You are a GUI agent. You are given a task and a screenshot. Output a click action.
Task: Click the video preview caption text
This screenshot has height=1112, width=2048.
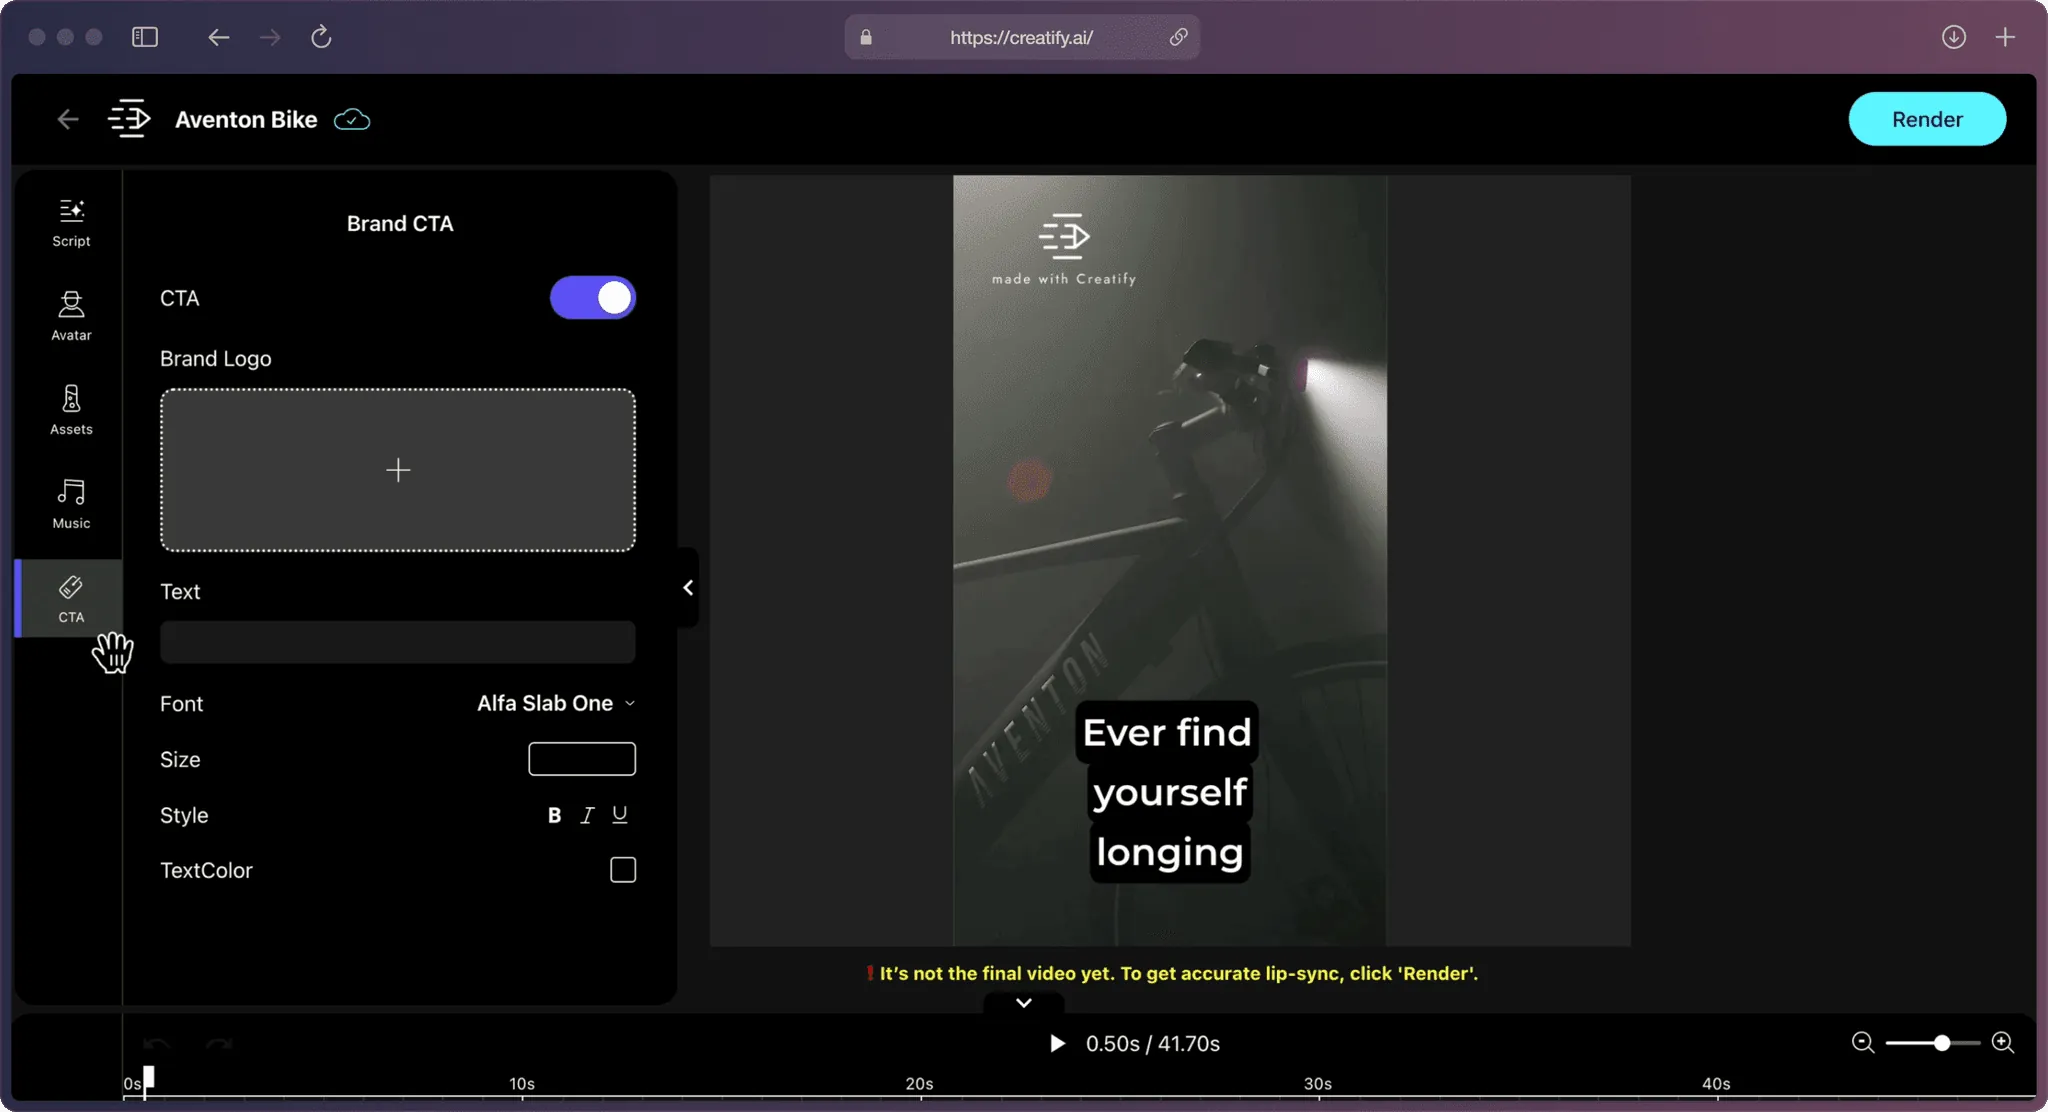pos(1168,792)
